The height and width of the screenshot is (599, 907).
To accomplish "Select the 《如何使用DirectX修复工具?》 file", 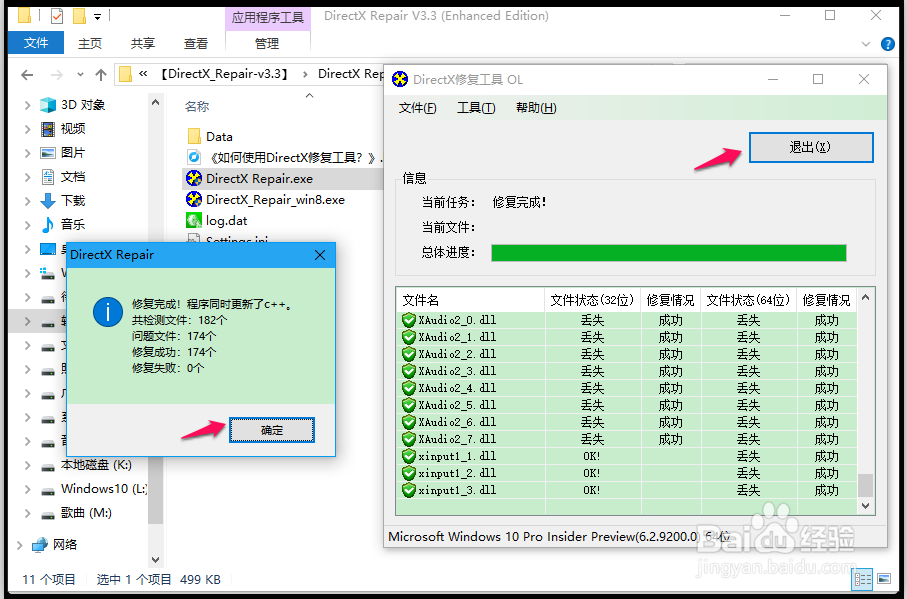I will tap(285, 157).
